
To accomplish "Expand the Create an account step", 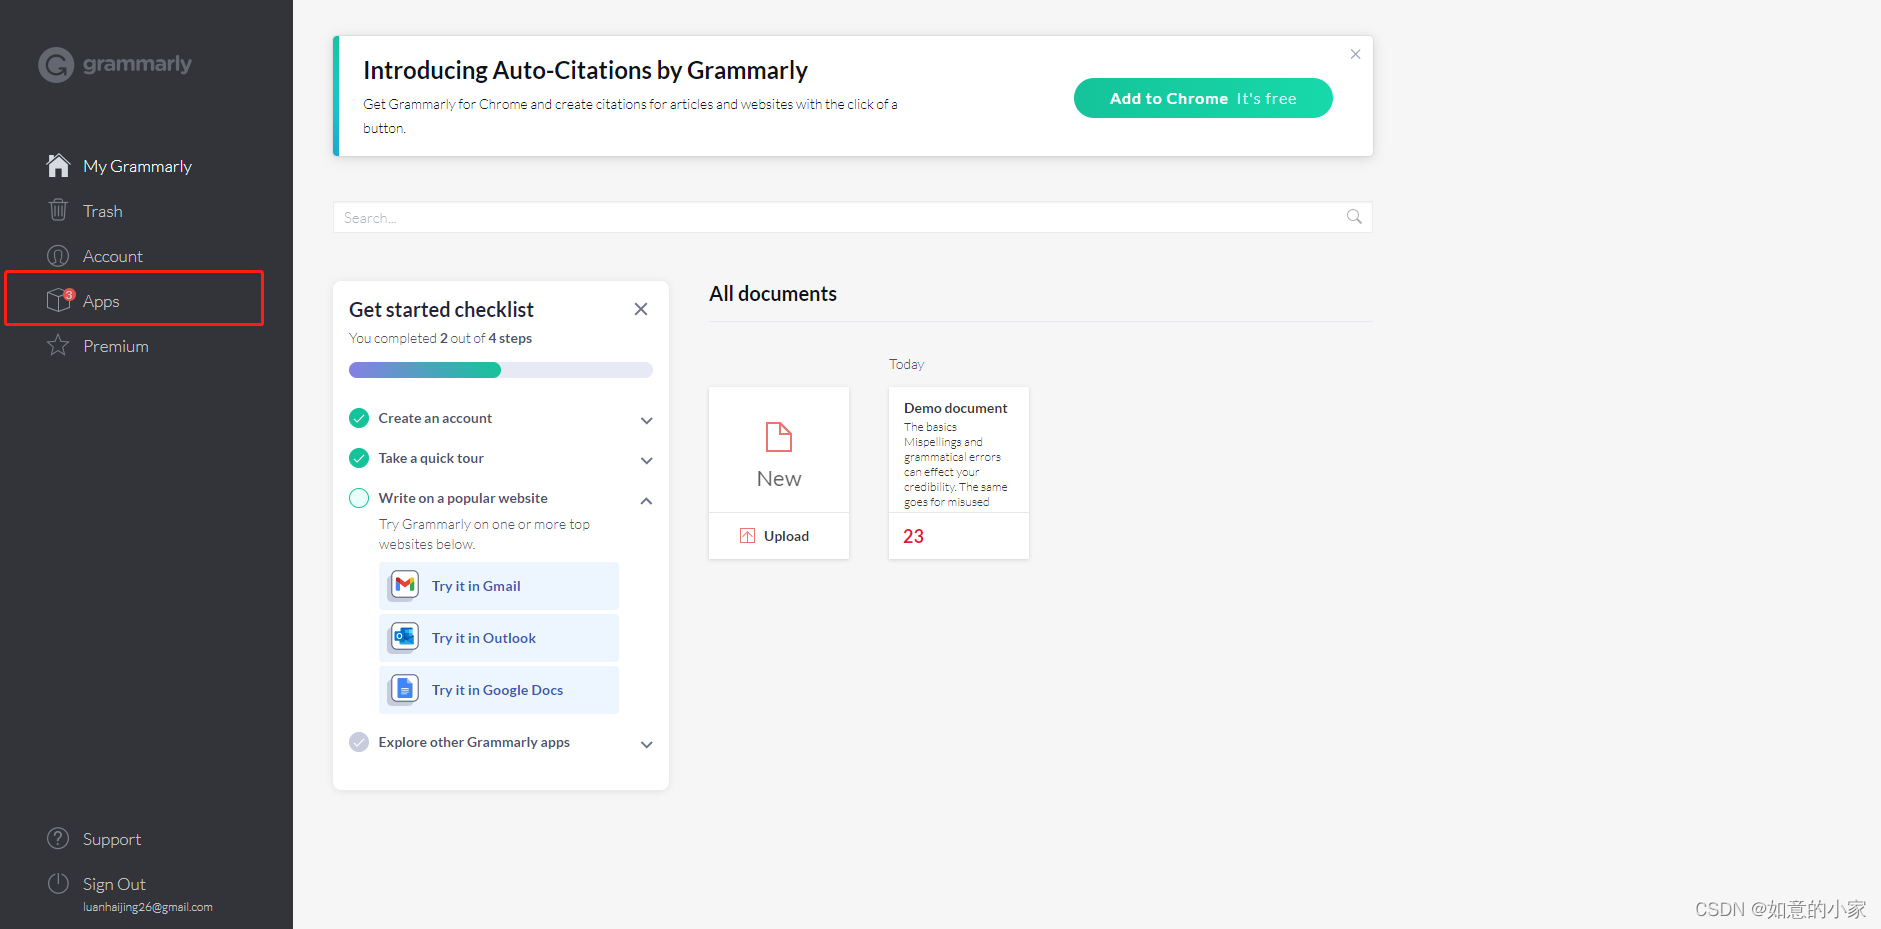I will pos(647,420).
